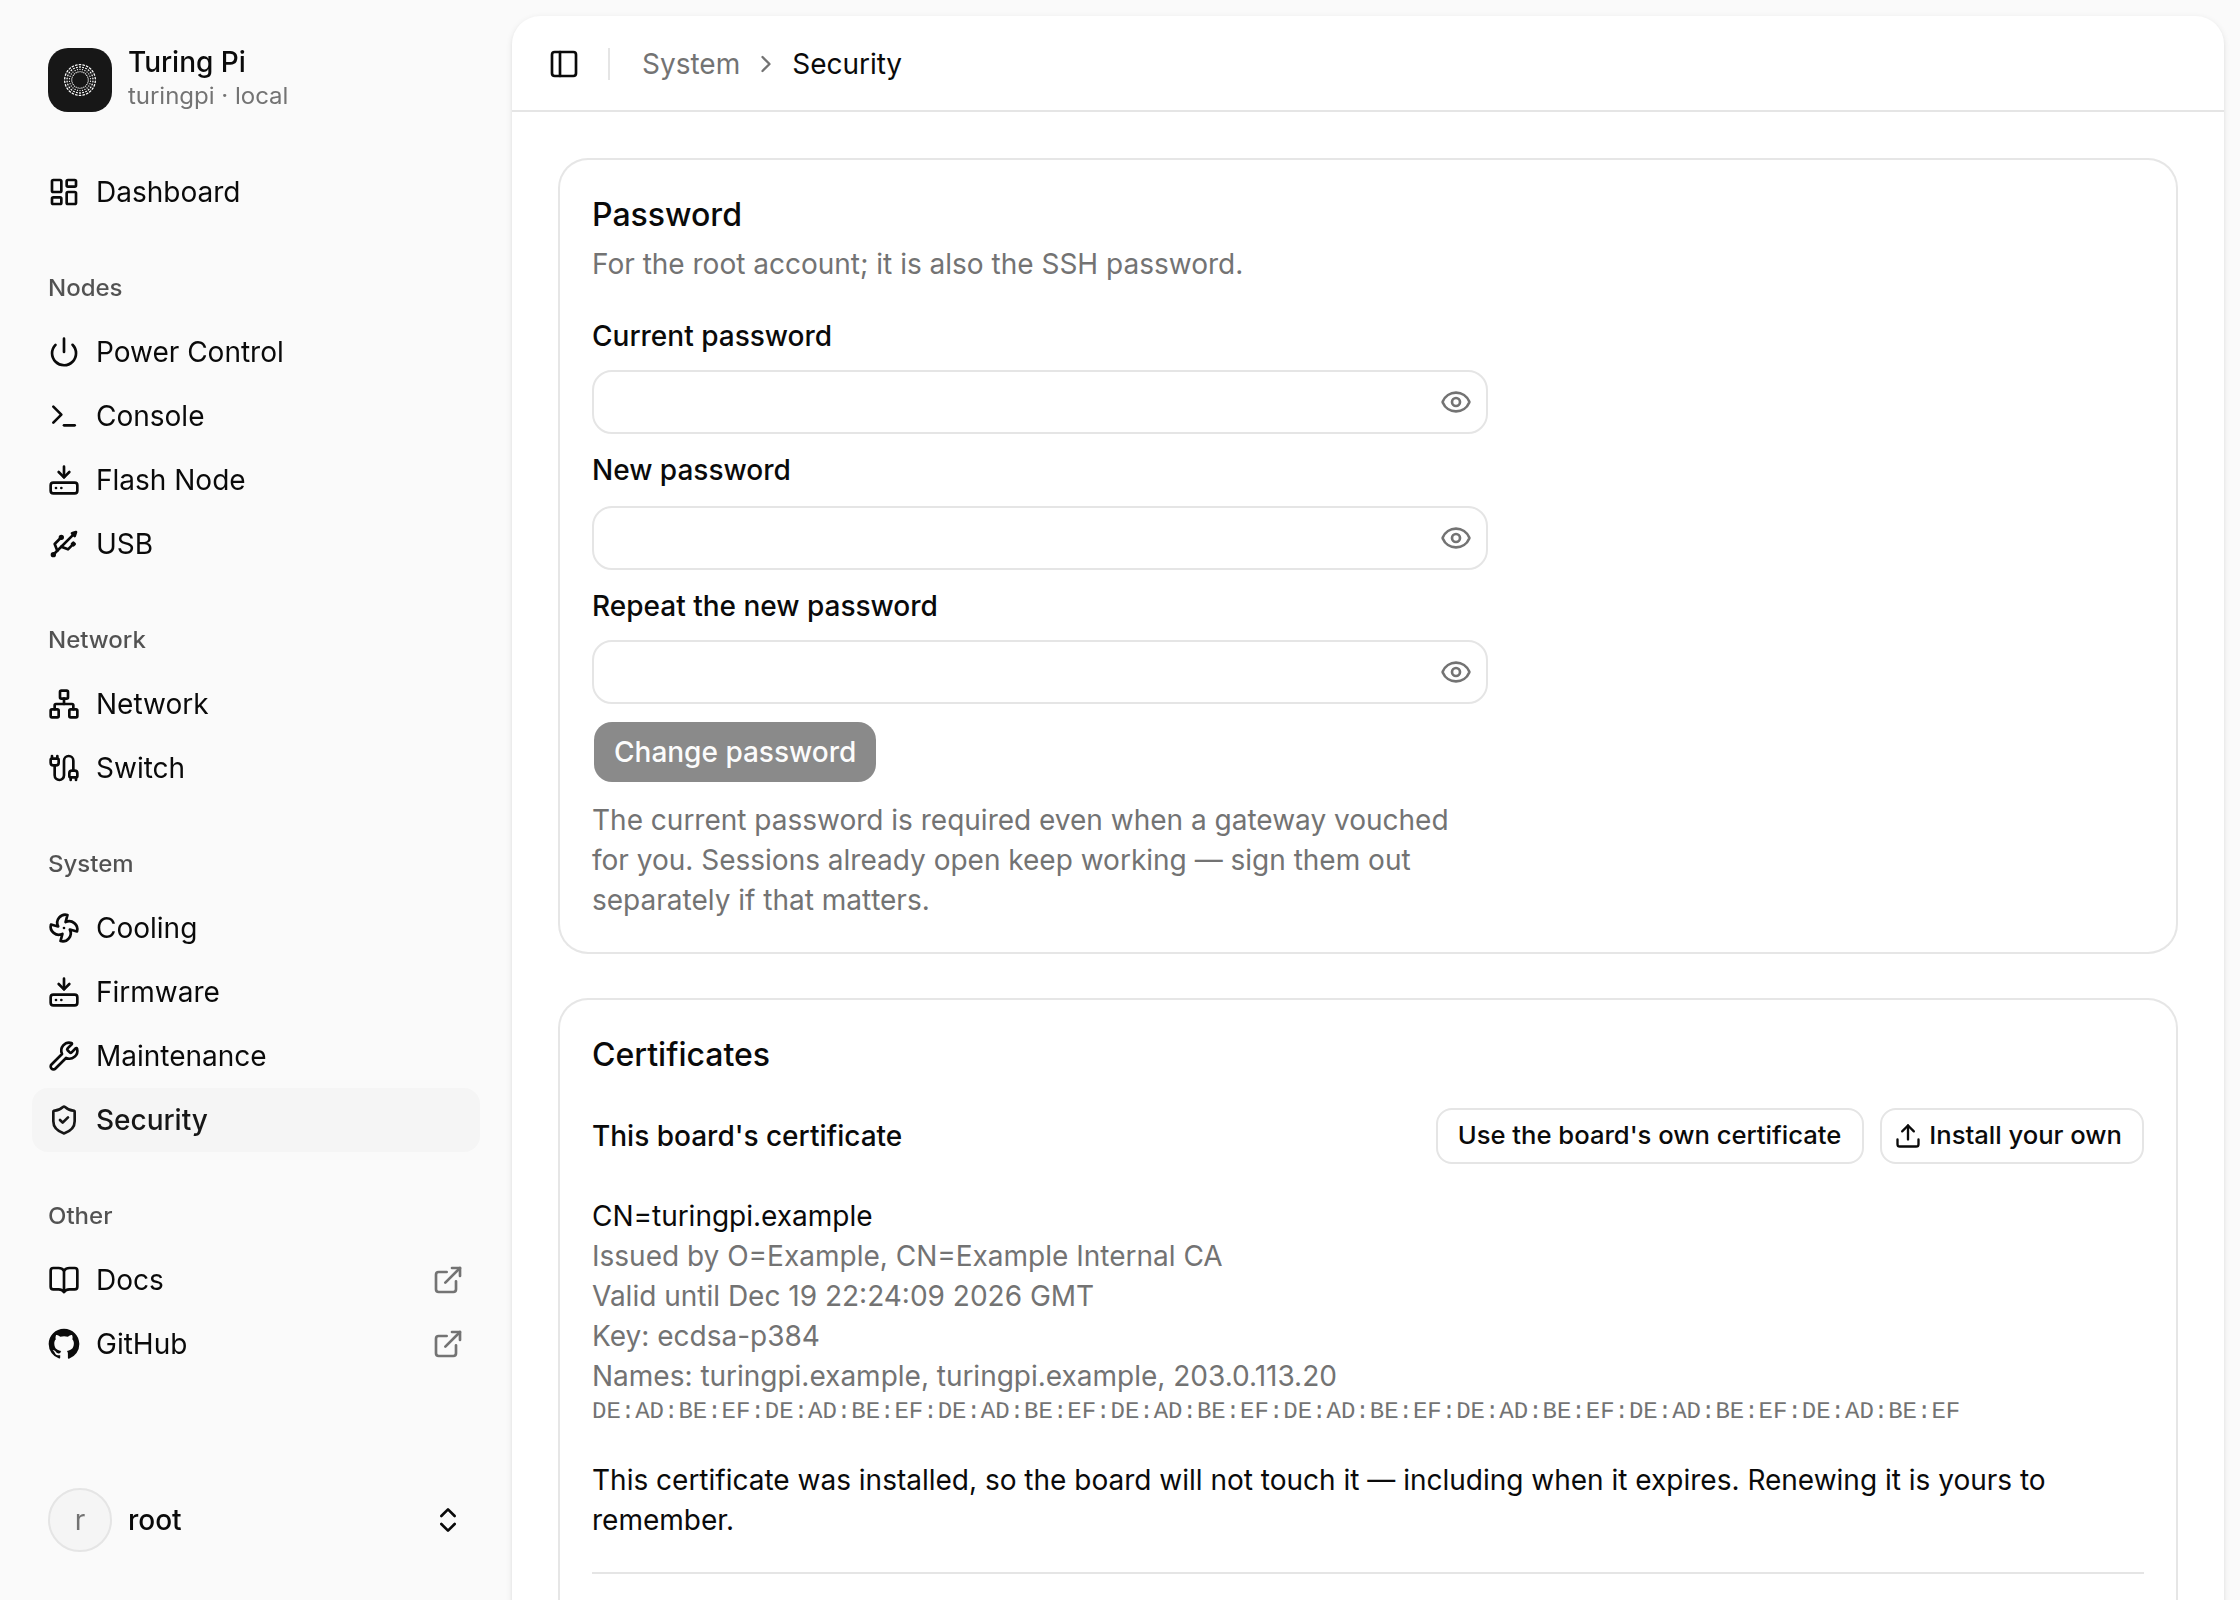This screenshot has width=2240, height=1600.
Task: Click the external-link icon beside Docs
Action: (x=448, y=1280)
